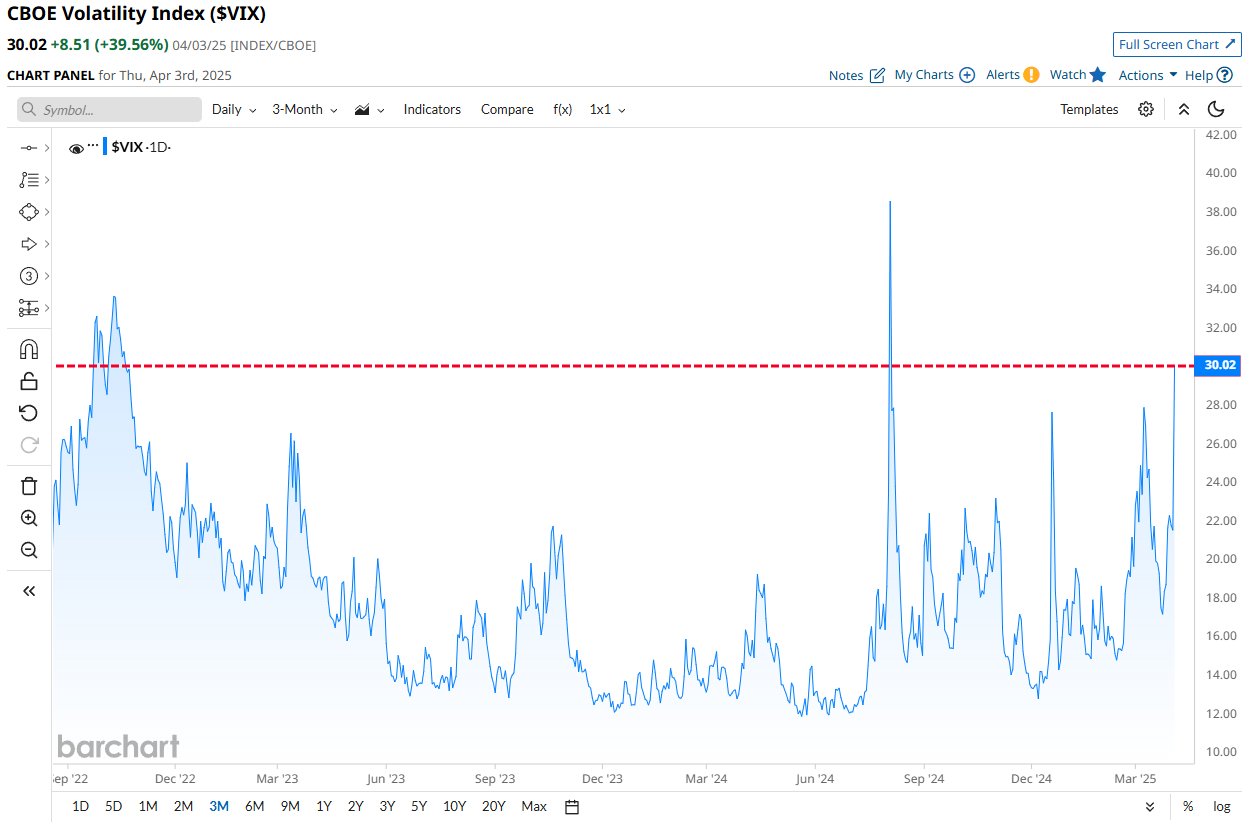This screenshot has height=825, width=1254.
Task: Click the Symbol search field
Action: click(x=110, y=109)
